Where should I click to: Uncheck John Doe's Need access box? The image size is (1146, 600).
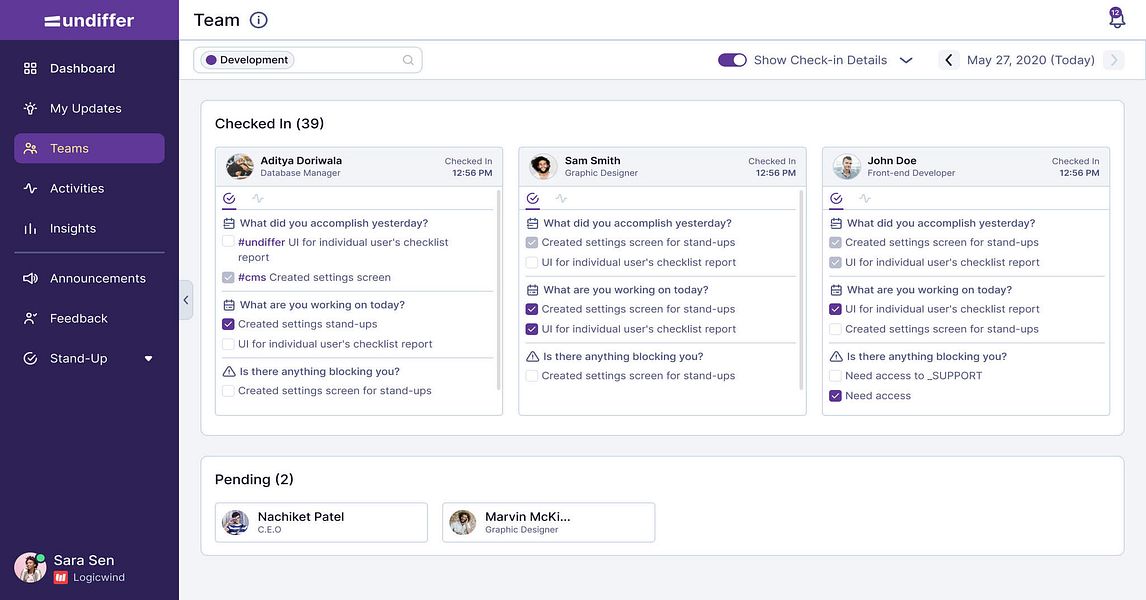click(x=835, y=395)
